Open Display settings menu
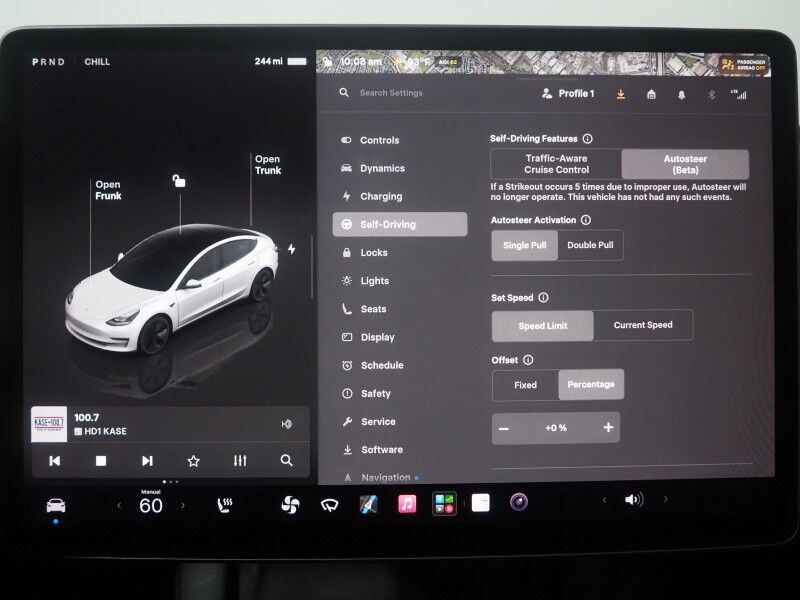This screenshot has height=600, width=800. click(400, 337)
